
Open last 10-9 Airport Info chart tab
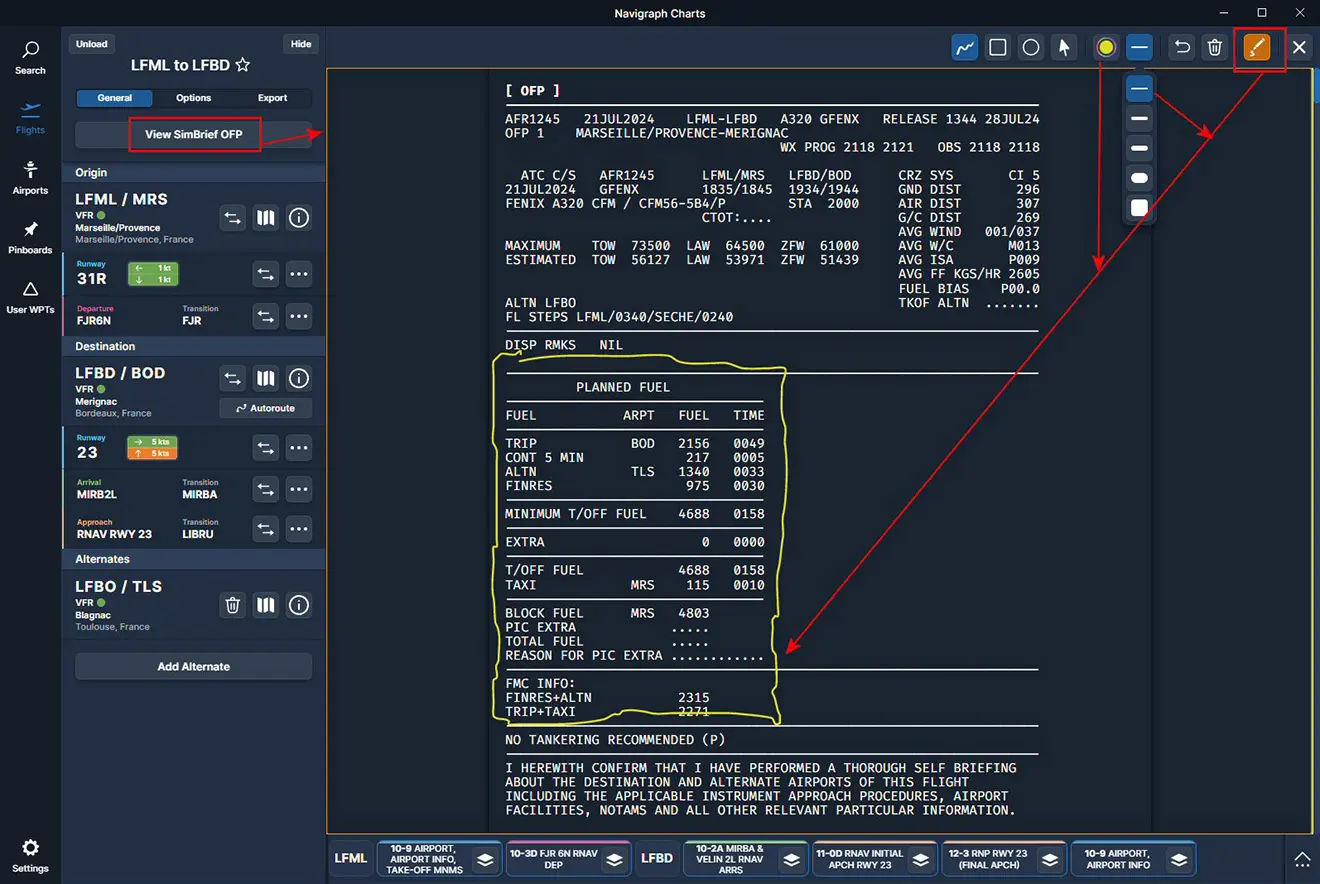1133,859
